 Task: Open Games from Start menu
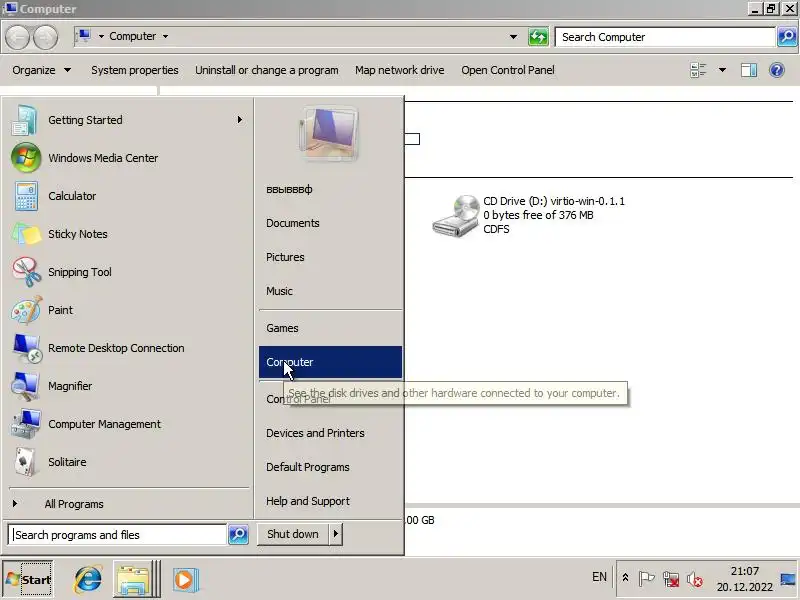(x=330, y=328)
